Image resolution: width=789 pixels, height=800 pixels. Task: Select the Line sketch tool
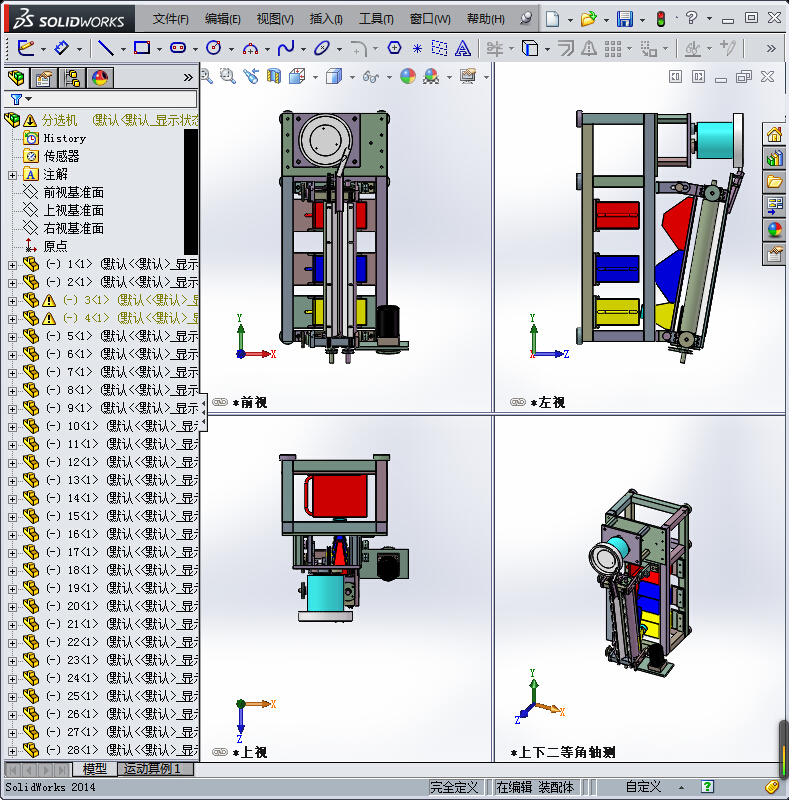pyautogui.click(x=106, y=48)
